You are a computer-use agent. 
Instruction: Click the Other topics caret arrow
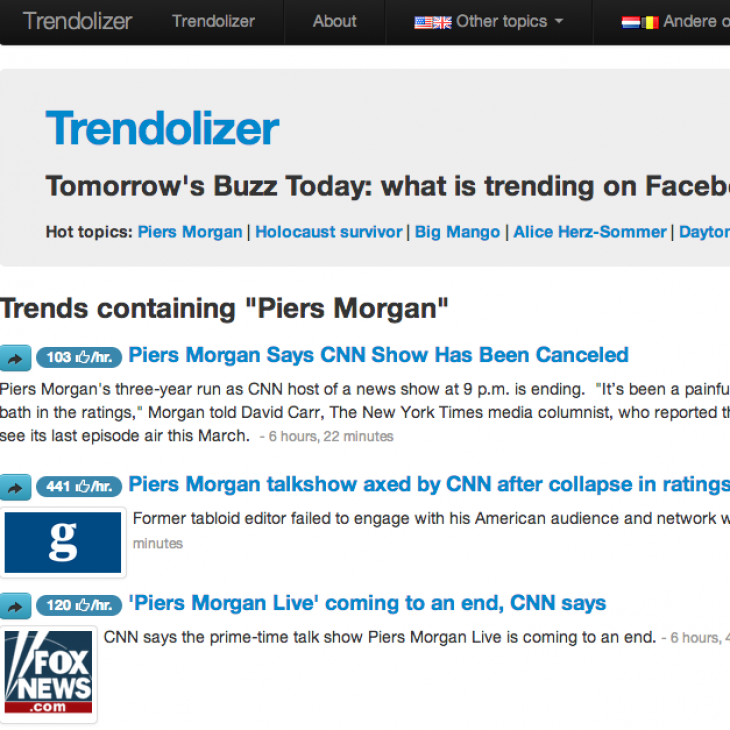tap(559, 21)
